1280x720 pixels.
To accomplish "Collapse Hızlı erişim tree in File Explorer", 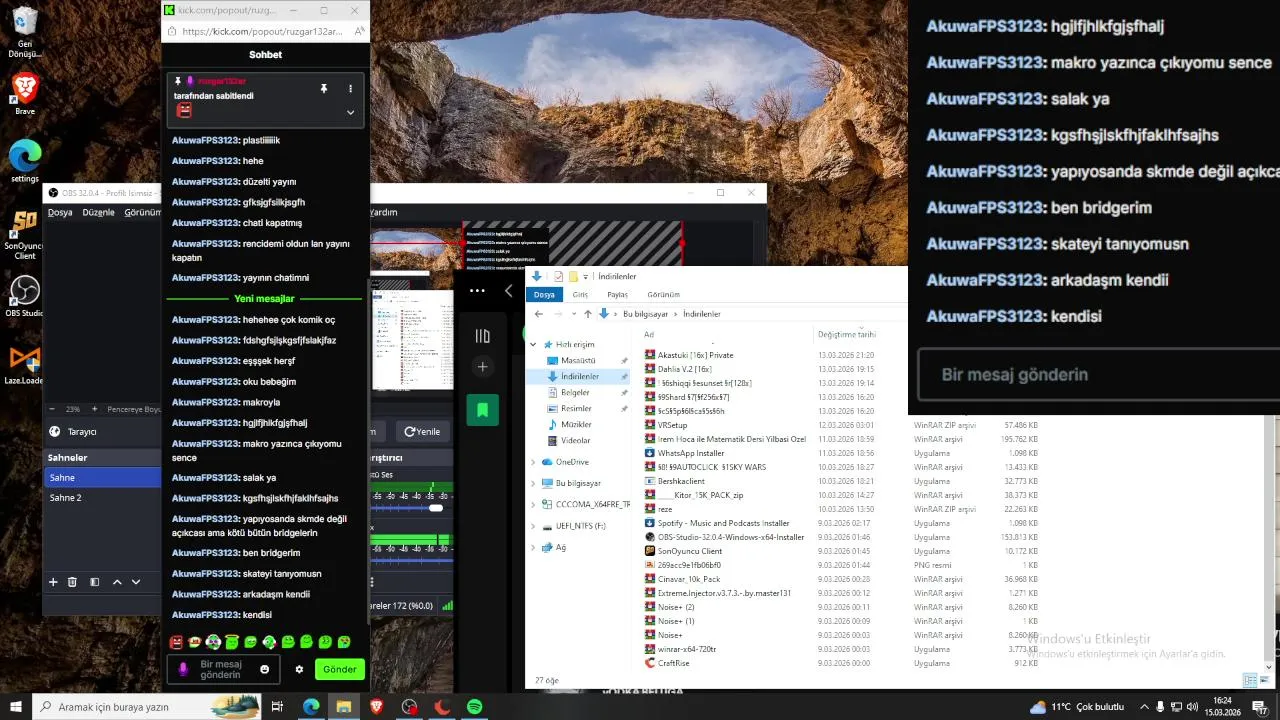I will 534,344.
